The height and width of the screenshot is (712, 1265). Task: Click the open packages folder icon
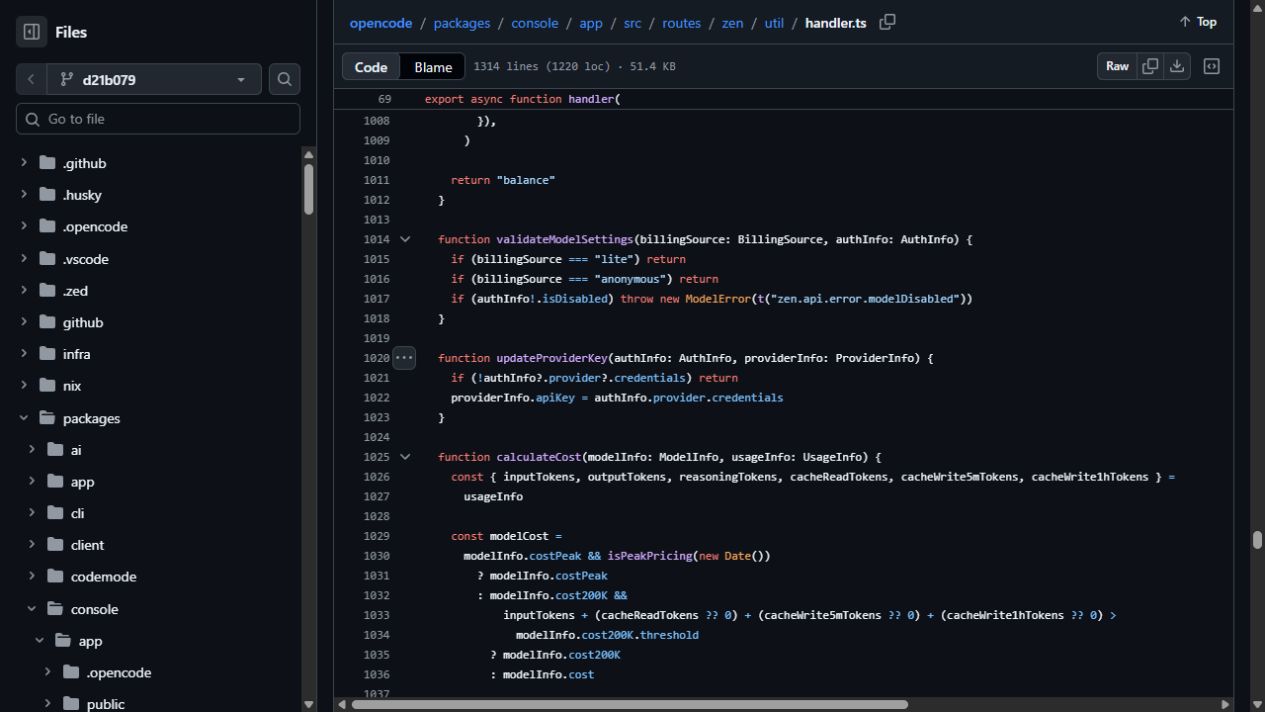coord(47,418)
